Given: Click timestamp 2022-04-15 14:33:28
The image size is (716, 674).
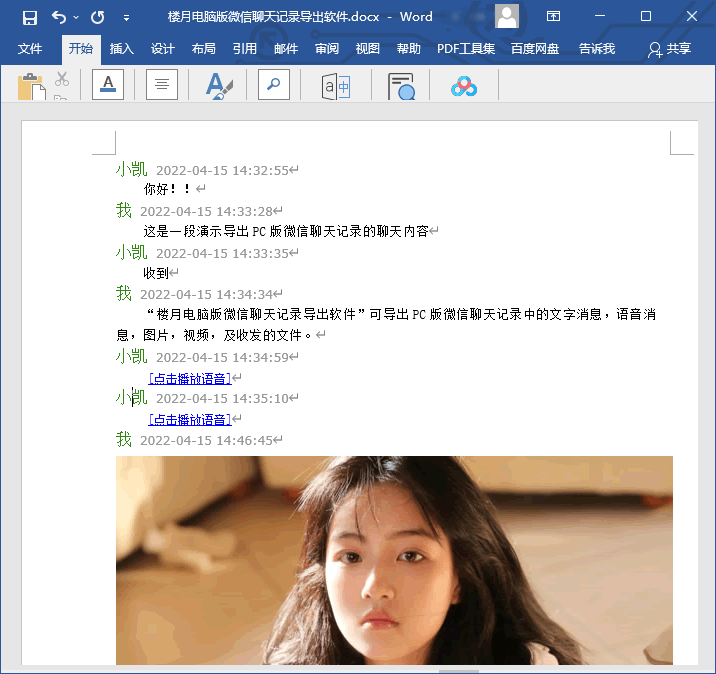Looking at the screenshot, I should coord(206,211).
